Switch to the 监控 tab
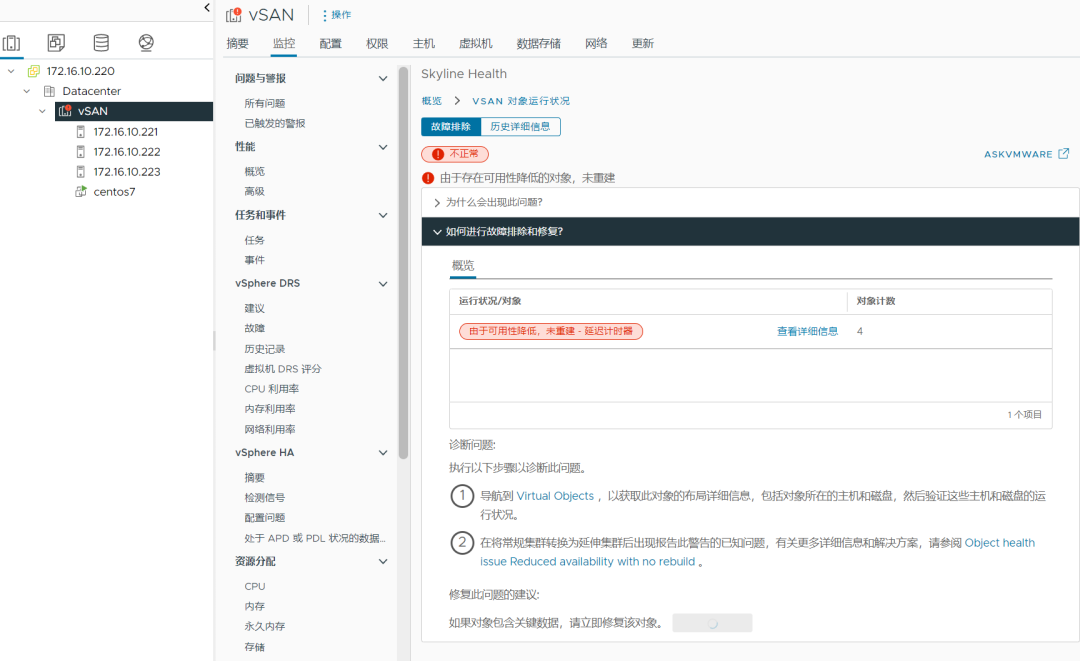 (x=284, y=43)
